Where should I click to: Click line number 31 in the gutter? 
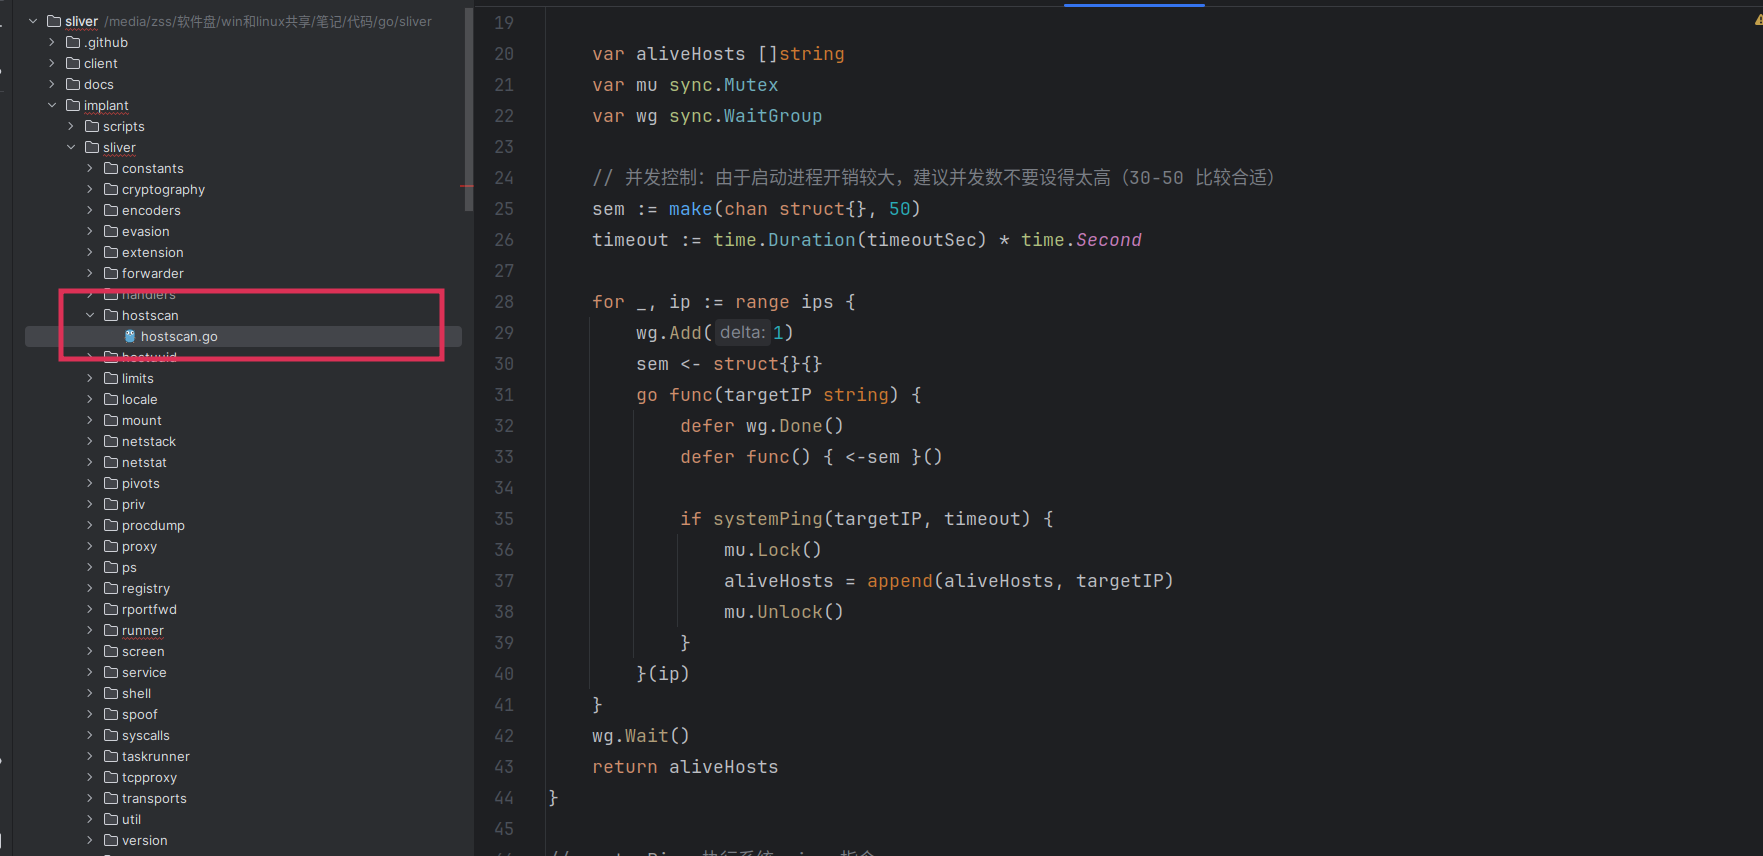tap(504, 395)
